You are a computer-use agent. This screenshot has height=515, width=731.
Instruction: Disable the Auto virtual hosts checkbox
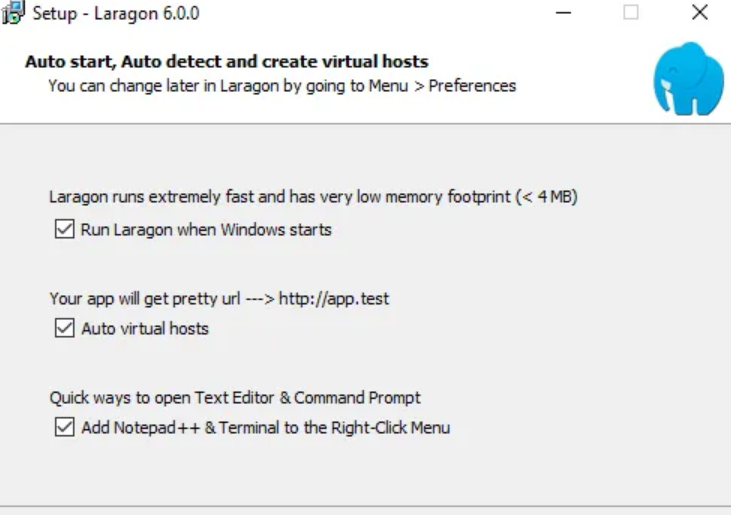click(x=65, y=328)
